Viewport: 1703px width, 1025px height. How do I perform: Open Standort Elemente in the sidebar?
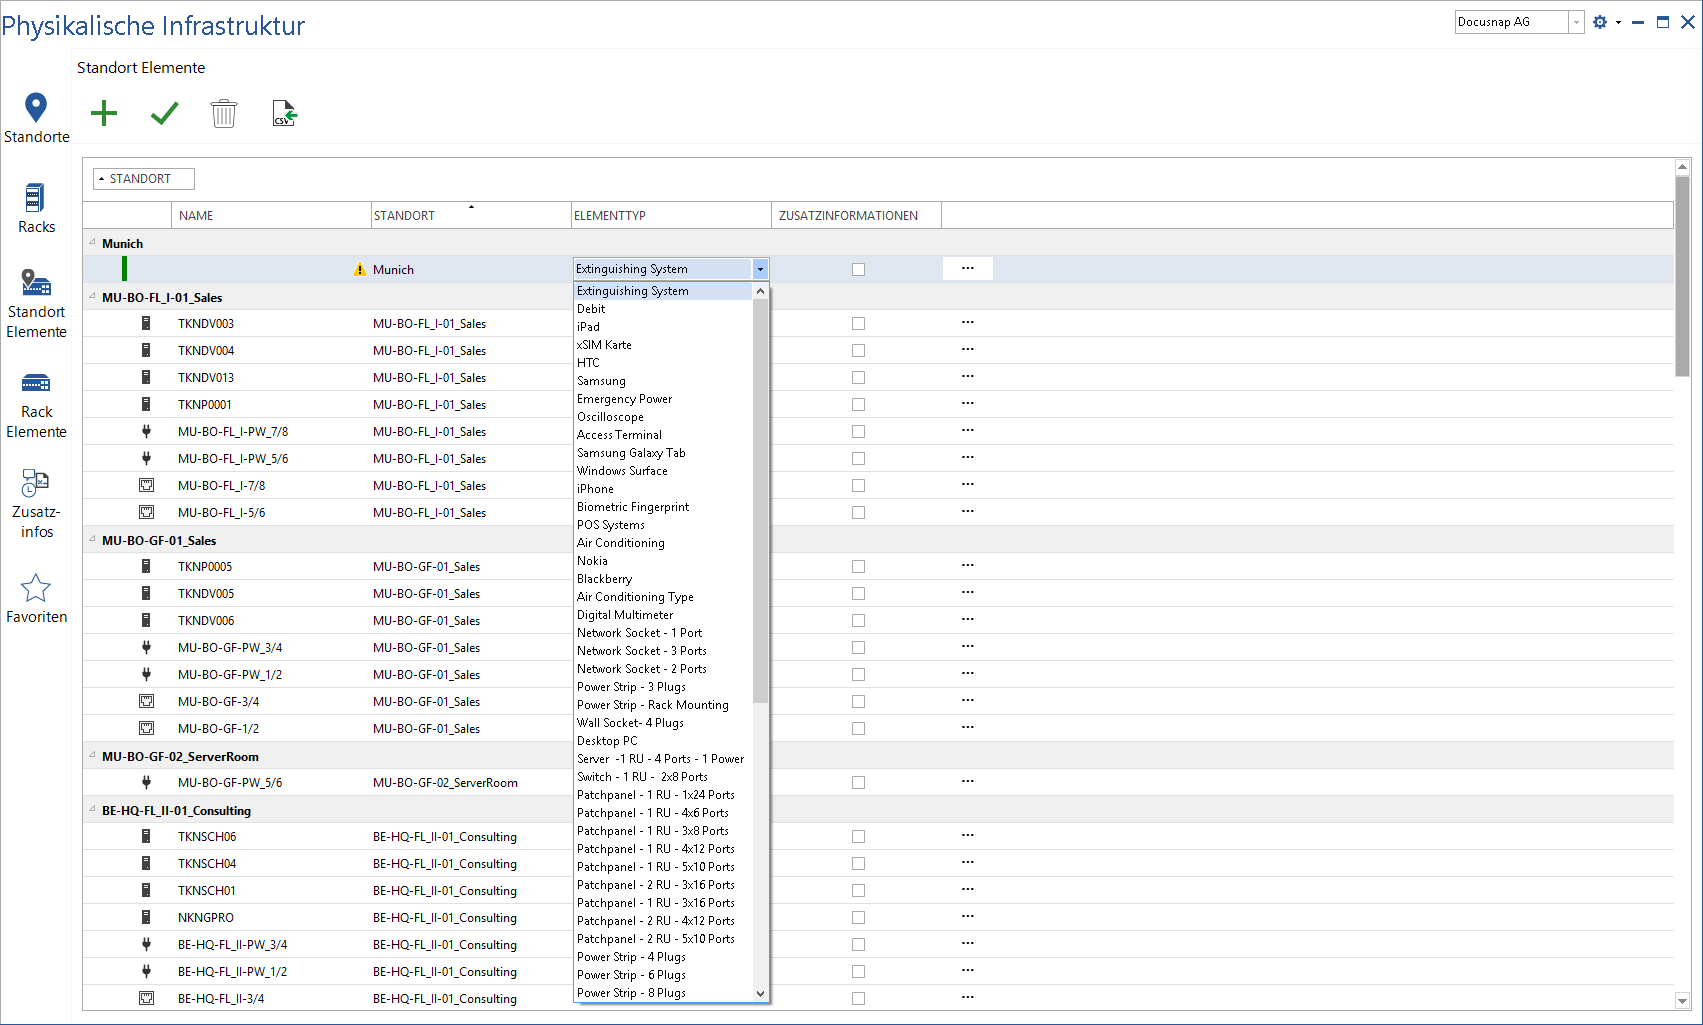(x=36, y=304)
